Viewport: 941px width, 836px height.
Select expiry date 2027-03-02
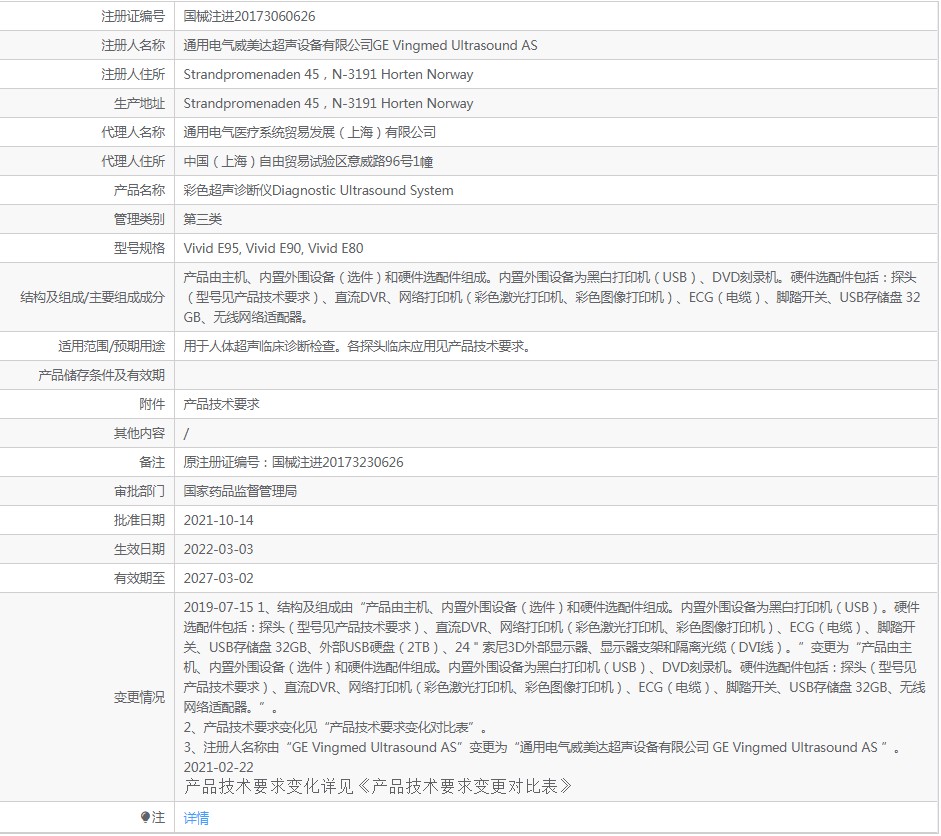click(x=218, y=578)
